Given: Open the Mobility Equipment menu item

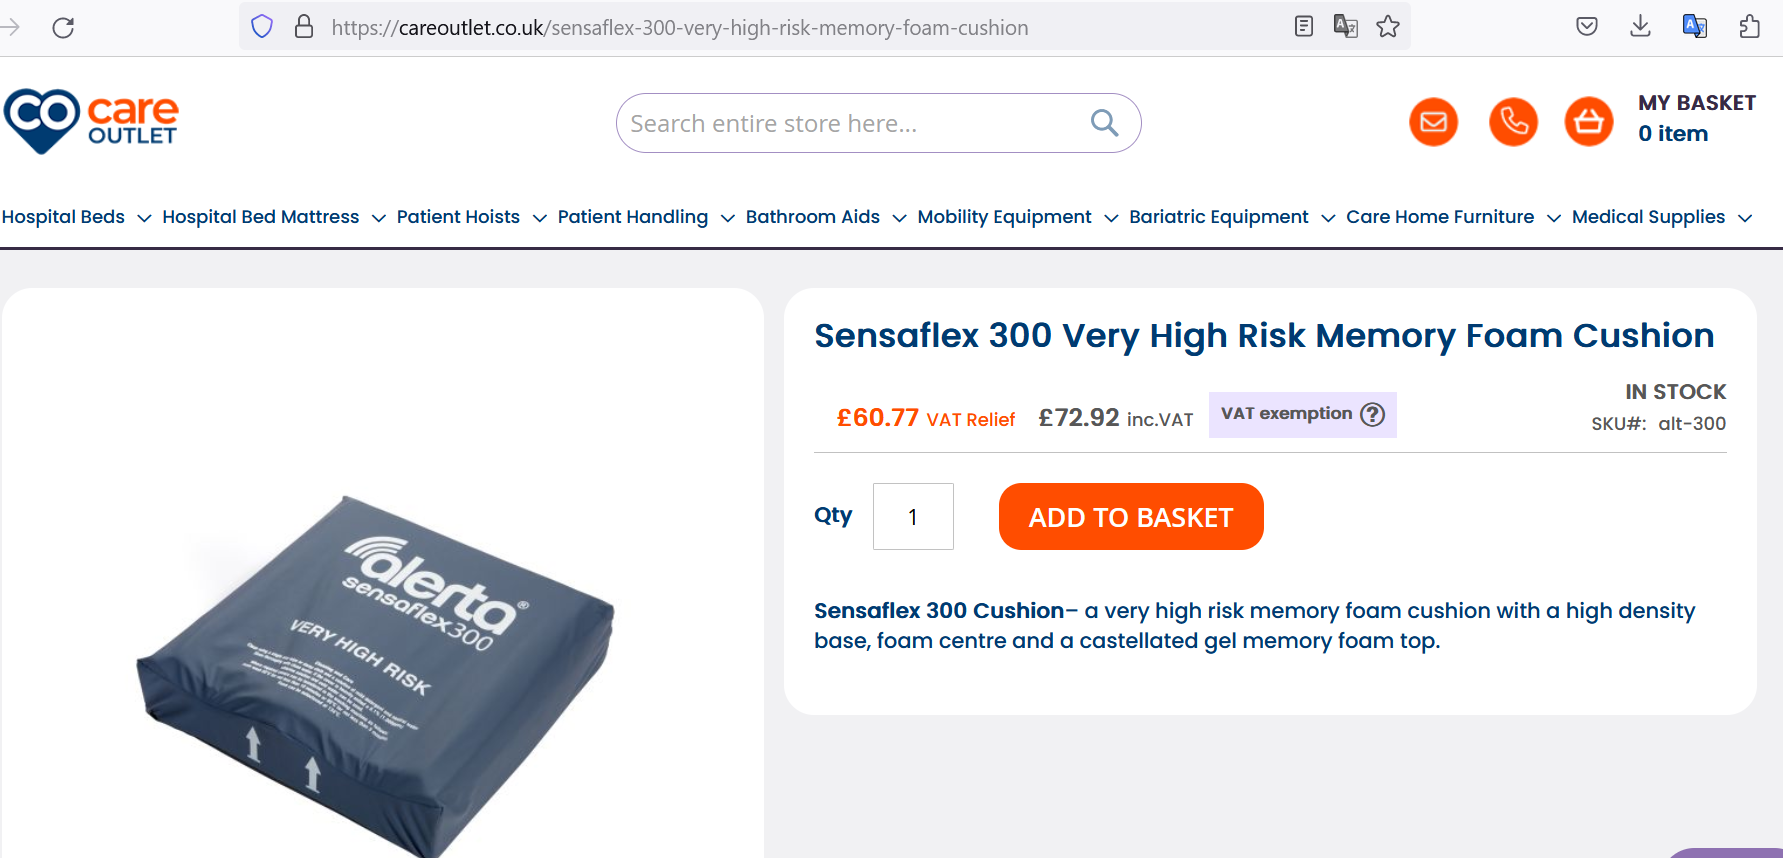Looking at the screenshot, I should pyautogui.click(x=1004, y=217).
